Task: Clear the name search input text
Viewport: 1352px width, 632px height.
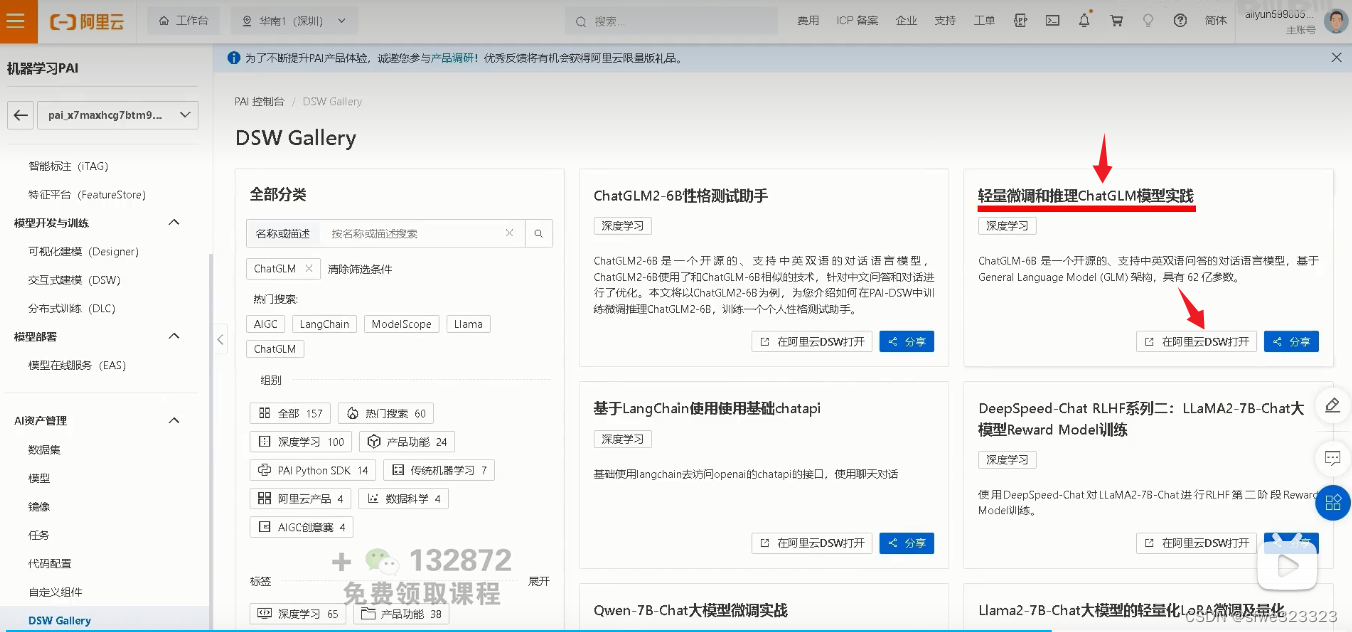Action: [509, 233]
